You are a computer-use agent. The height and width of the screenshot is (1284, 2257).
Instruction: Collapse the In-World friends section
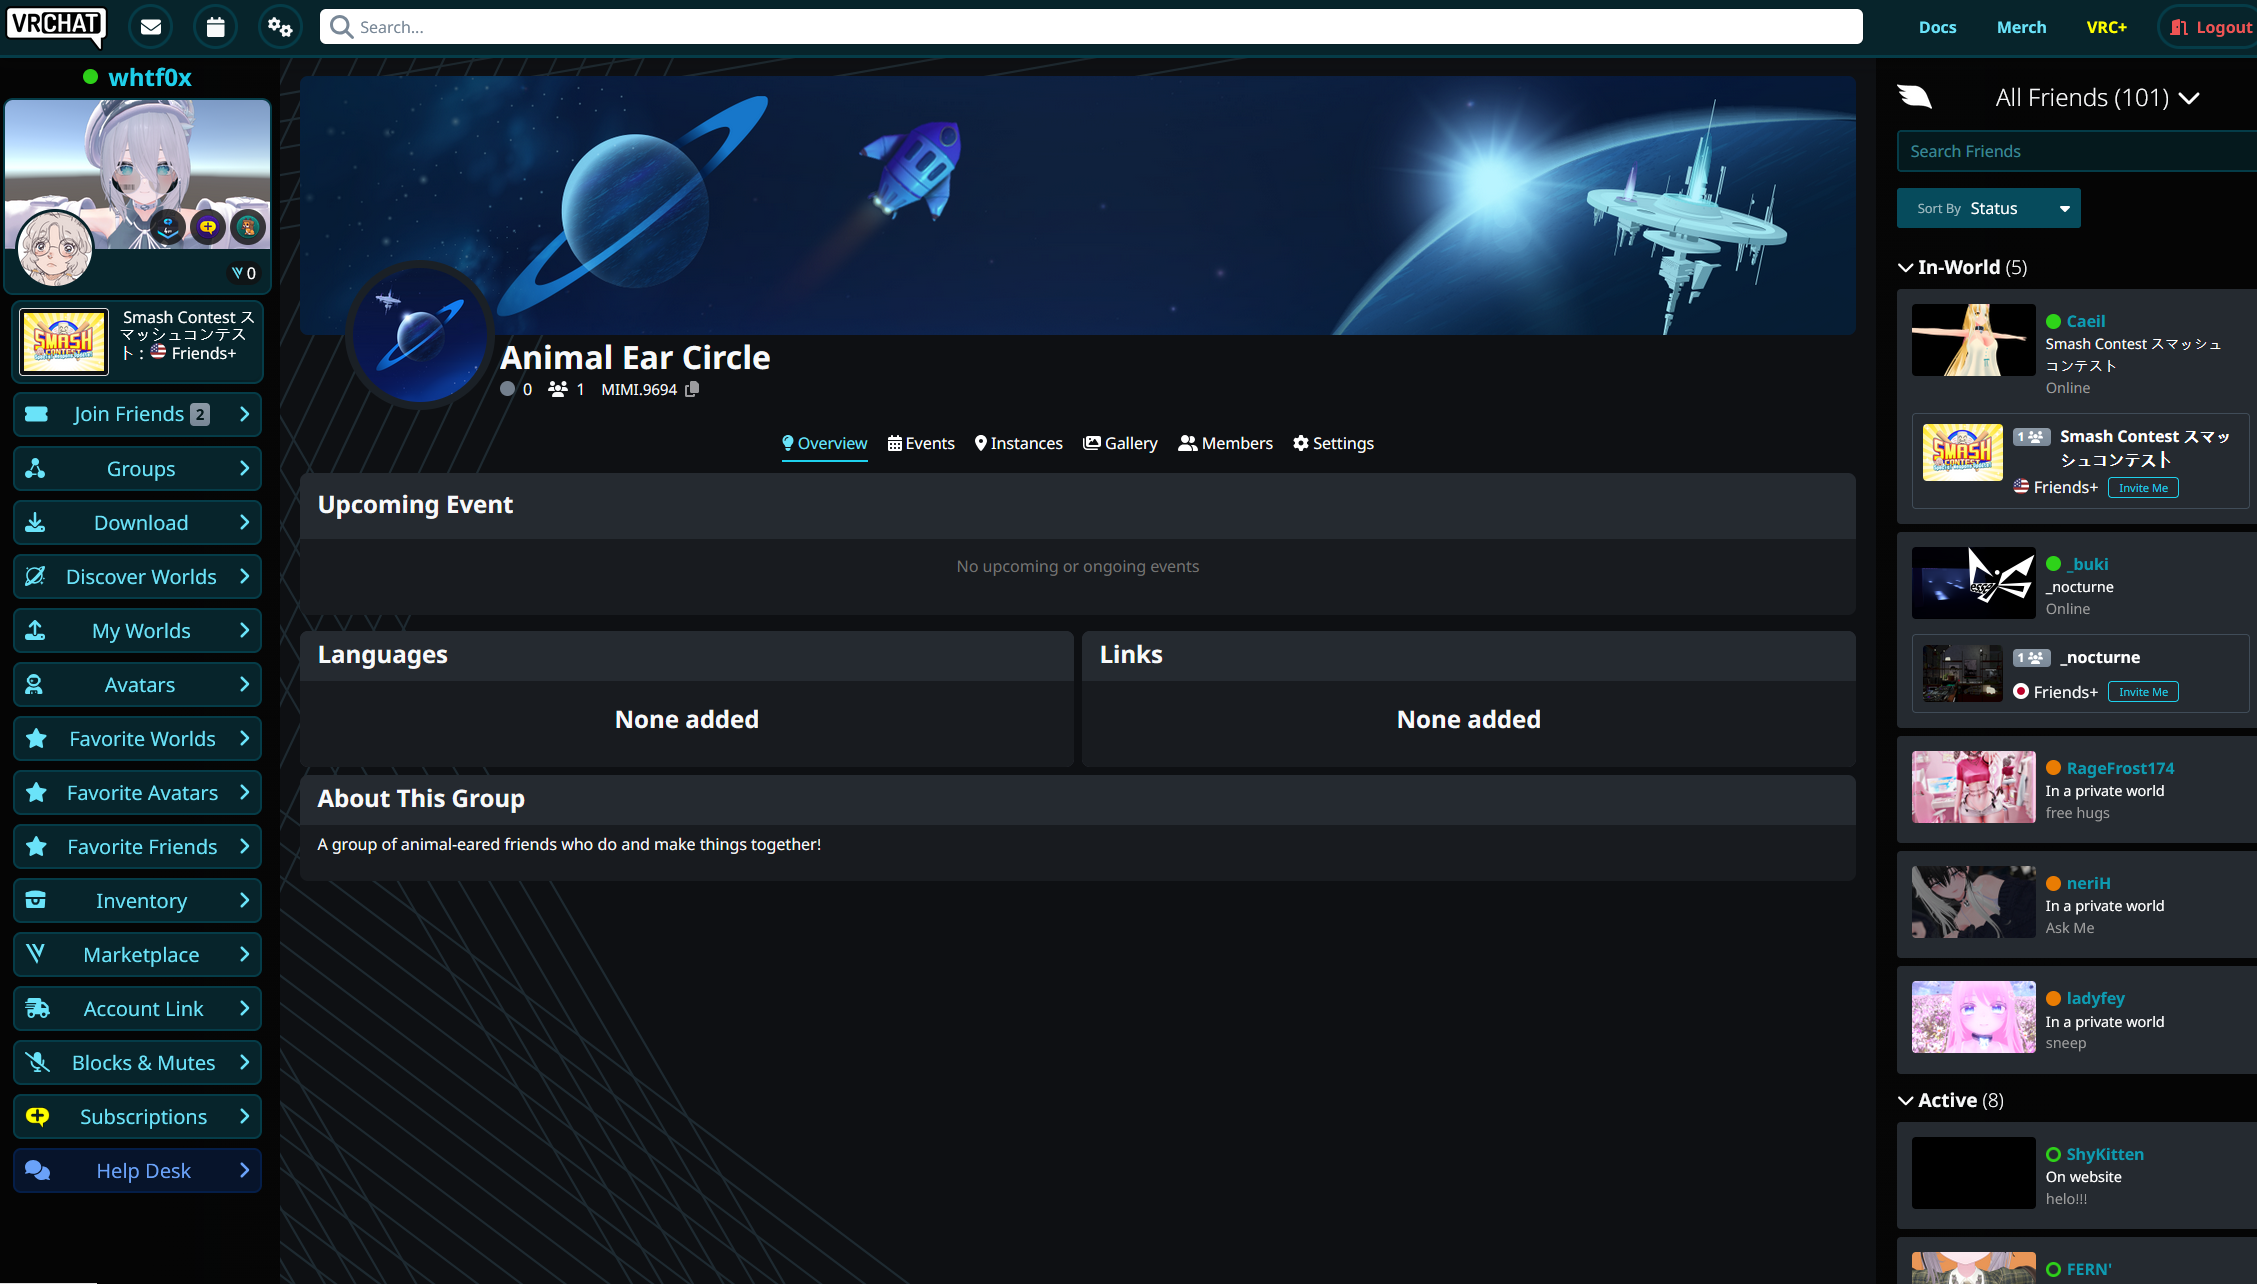[1906, 267]
